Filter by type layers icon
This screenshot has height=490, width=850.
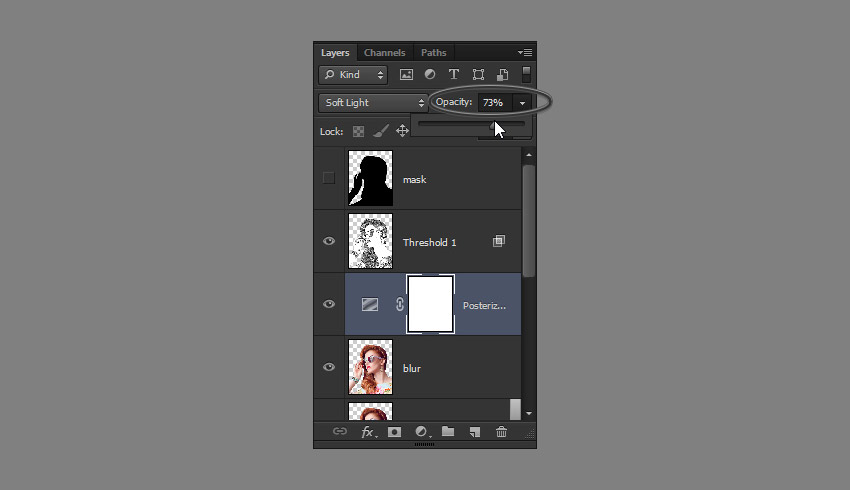454,74
